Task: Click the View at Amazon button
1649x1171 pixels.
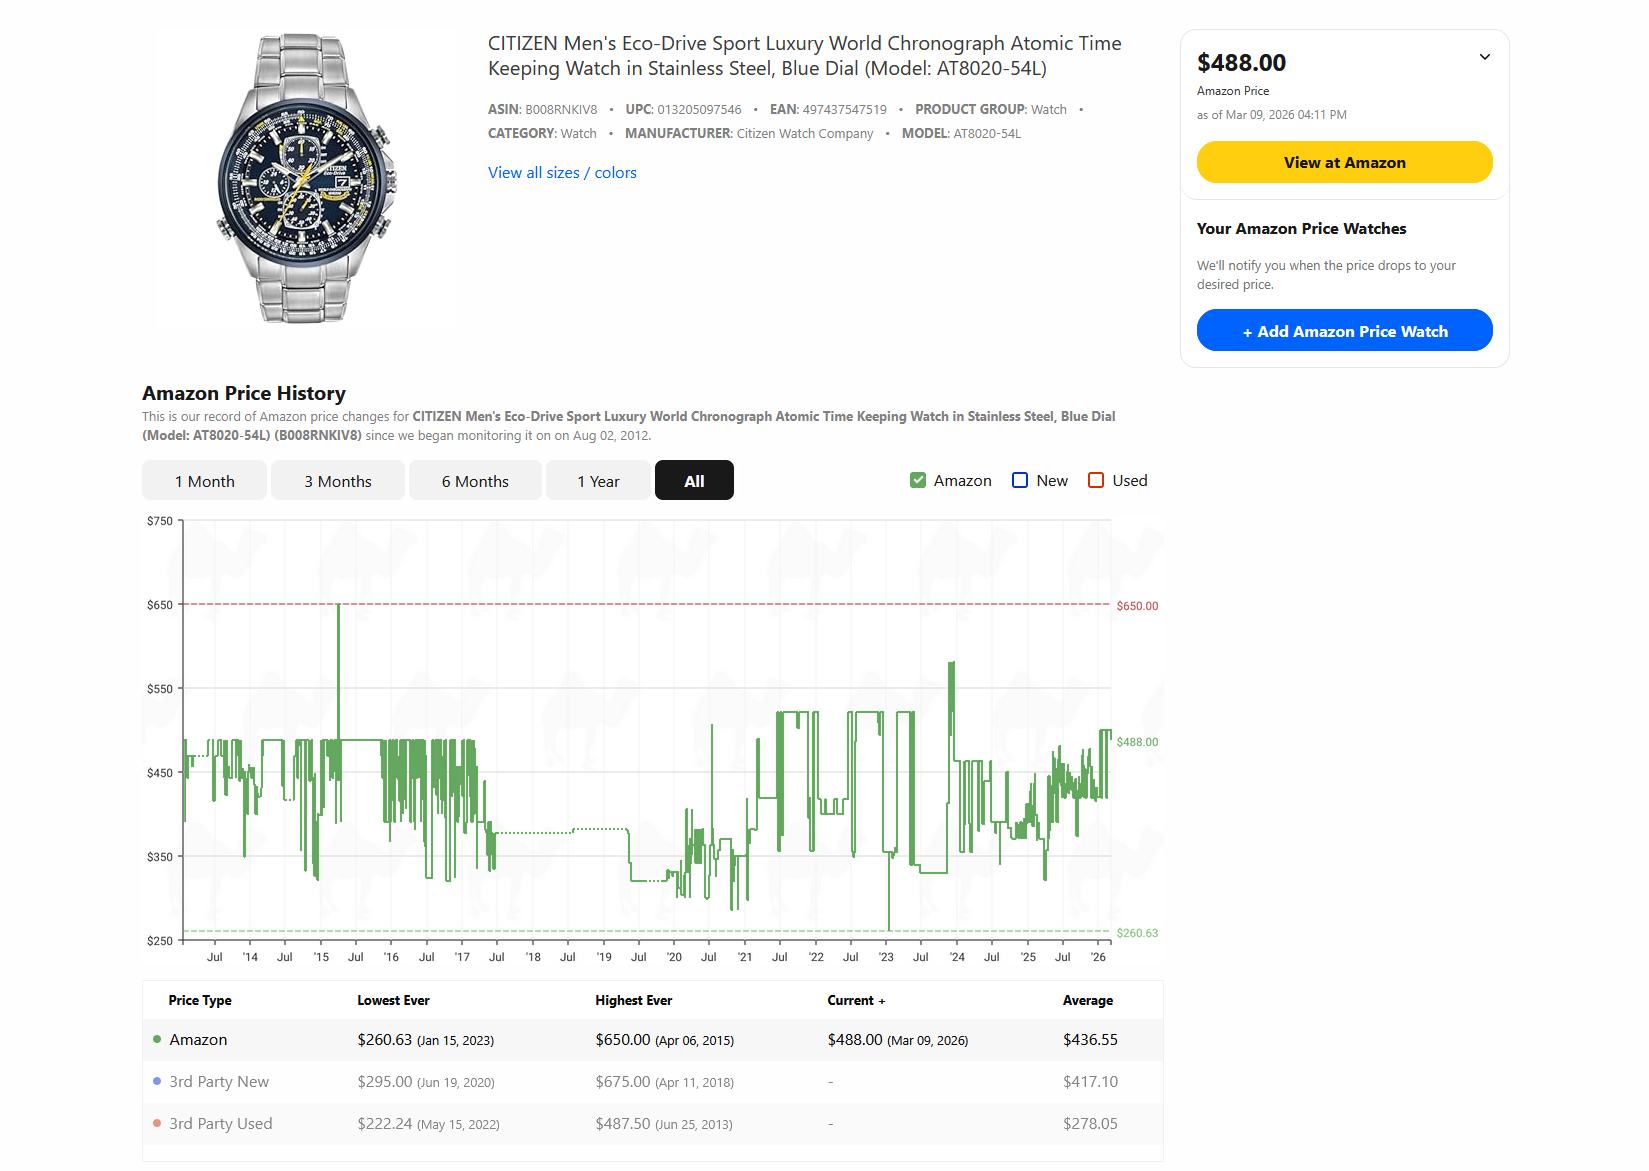Action: tap(1344, 162)
